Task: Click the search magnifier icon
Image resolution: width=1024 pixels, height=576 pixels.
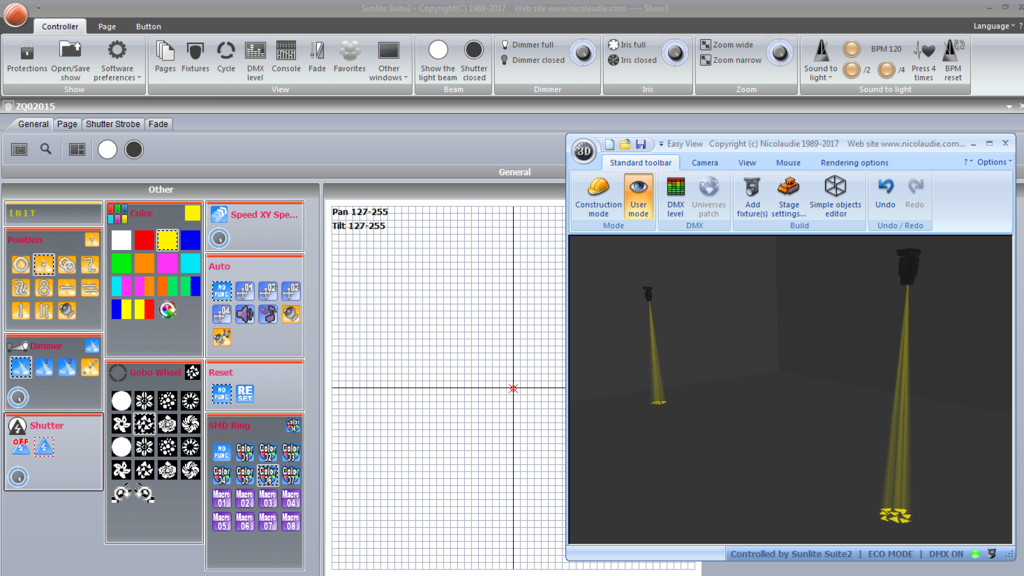Action: 46,150
